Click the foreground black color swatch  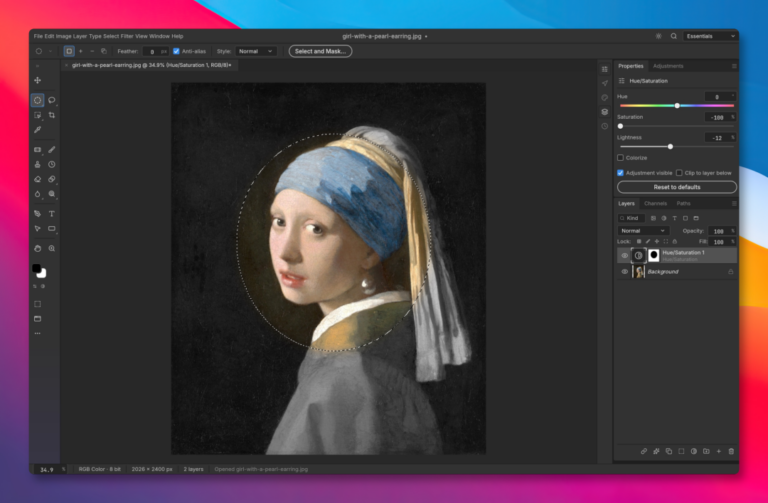(36, 268)
